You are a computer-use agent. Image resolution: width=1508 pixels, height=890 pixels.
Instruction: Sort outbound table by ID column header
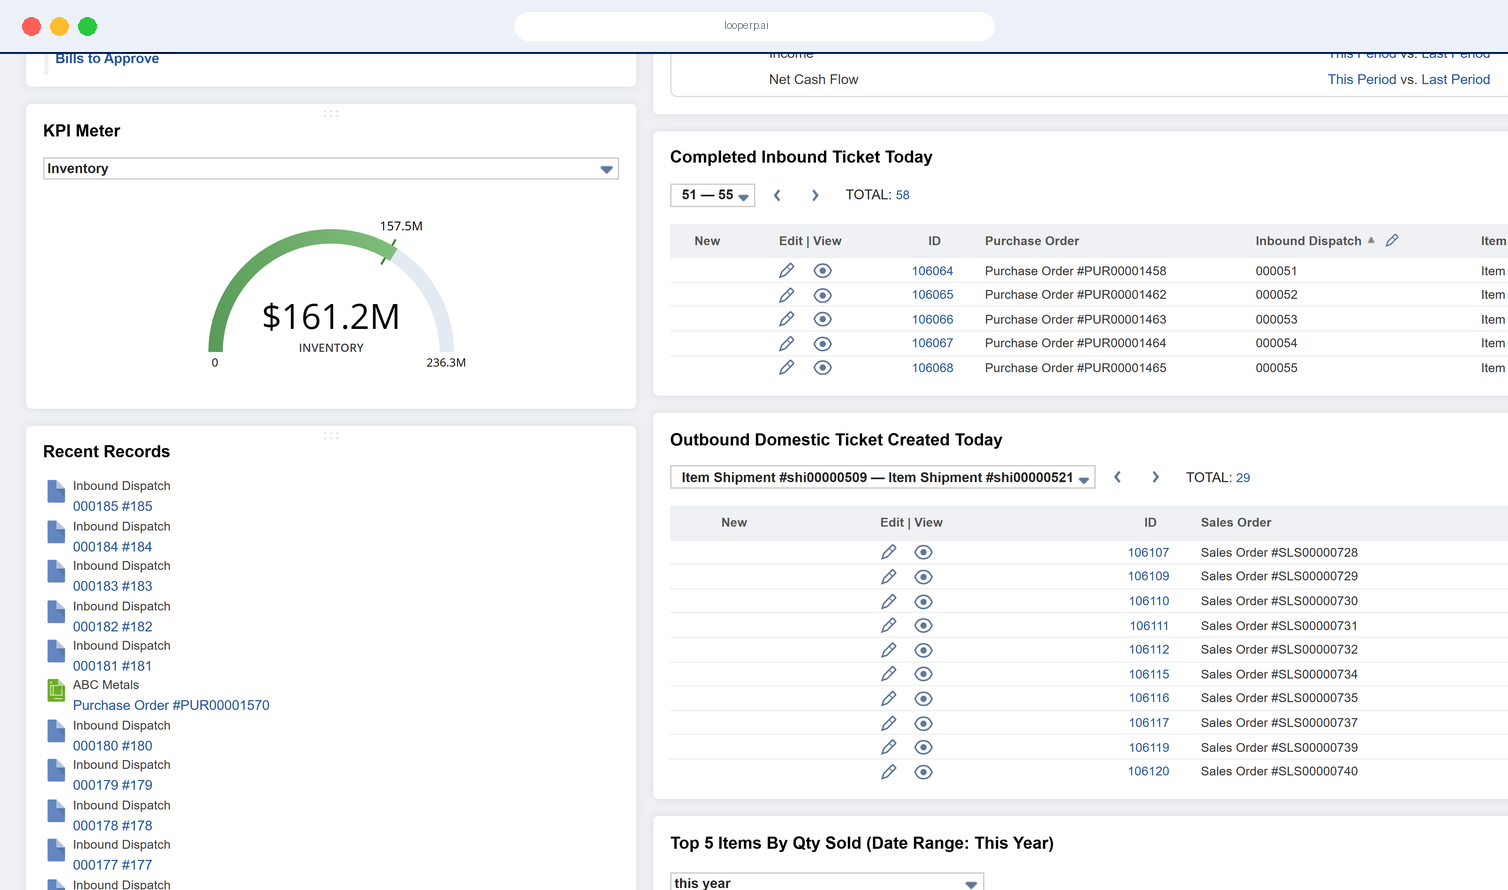tap(1150, 523)
